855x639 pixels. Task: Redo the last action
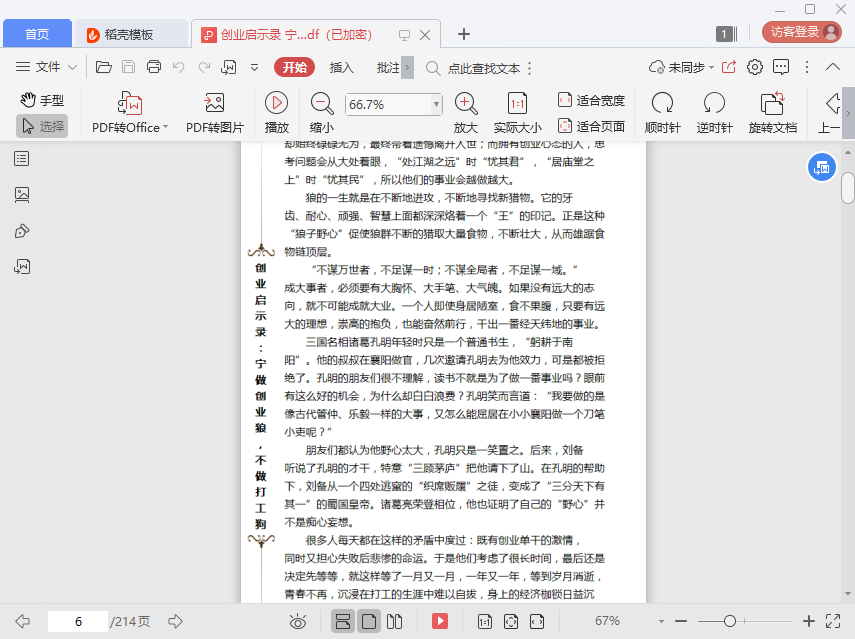pyautogui.click(x=204, y=67)
